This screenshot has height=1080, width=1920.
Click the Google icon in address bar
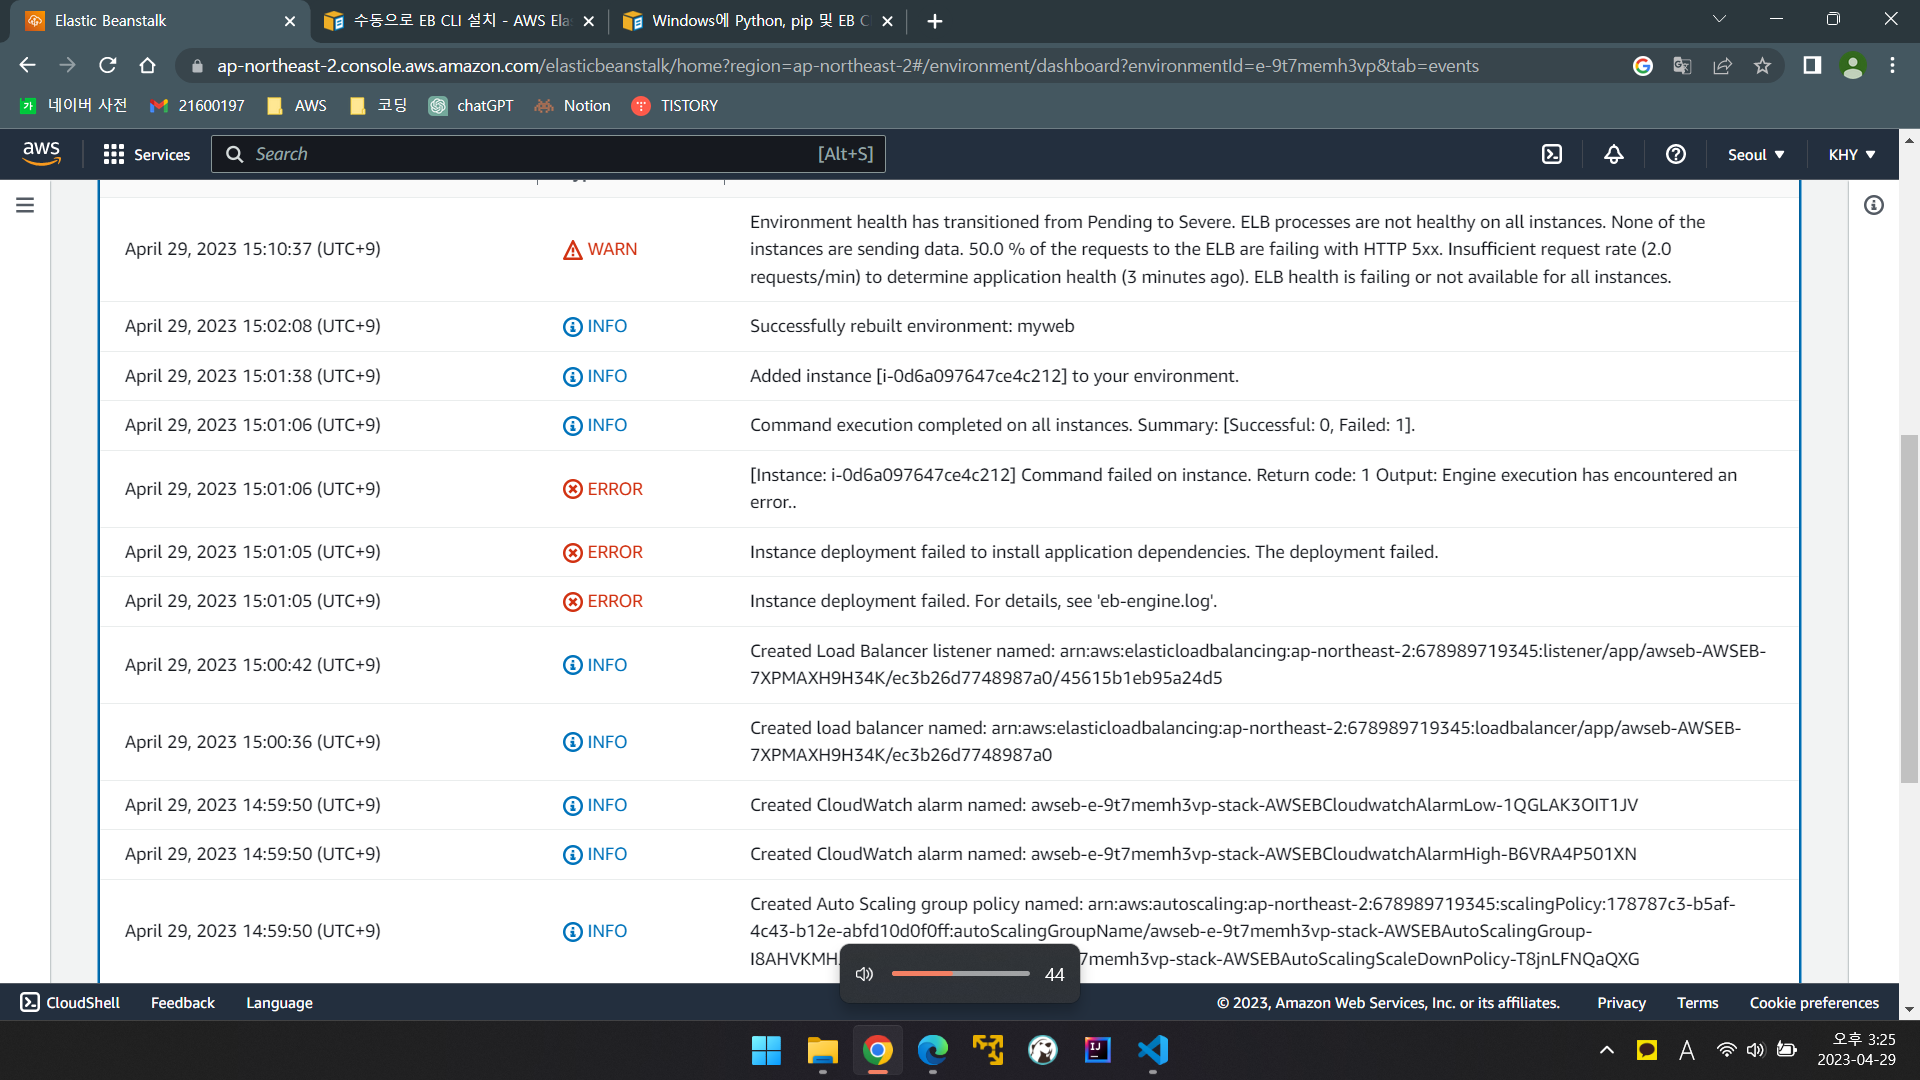(1642, 65)
